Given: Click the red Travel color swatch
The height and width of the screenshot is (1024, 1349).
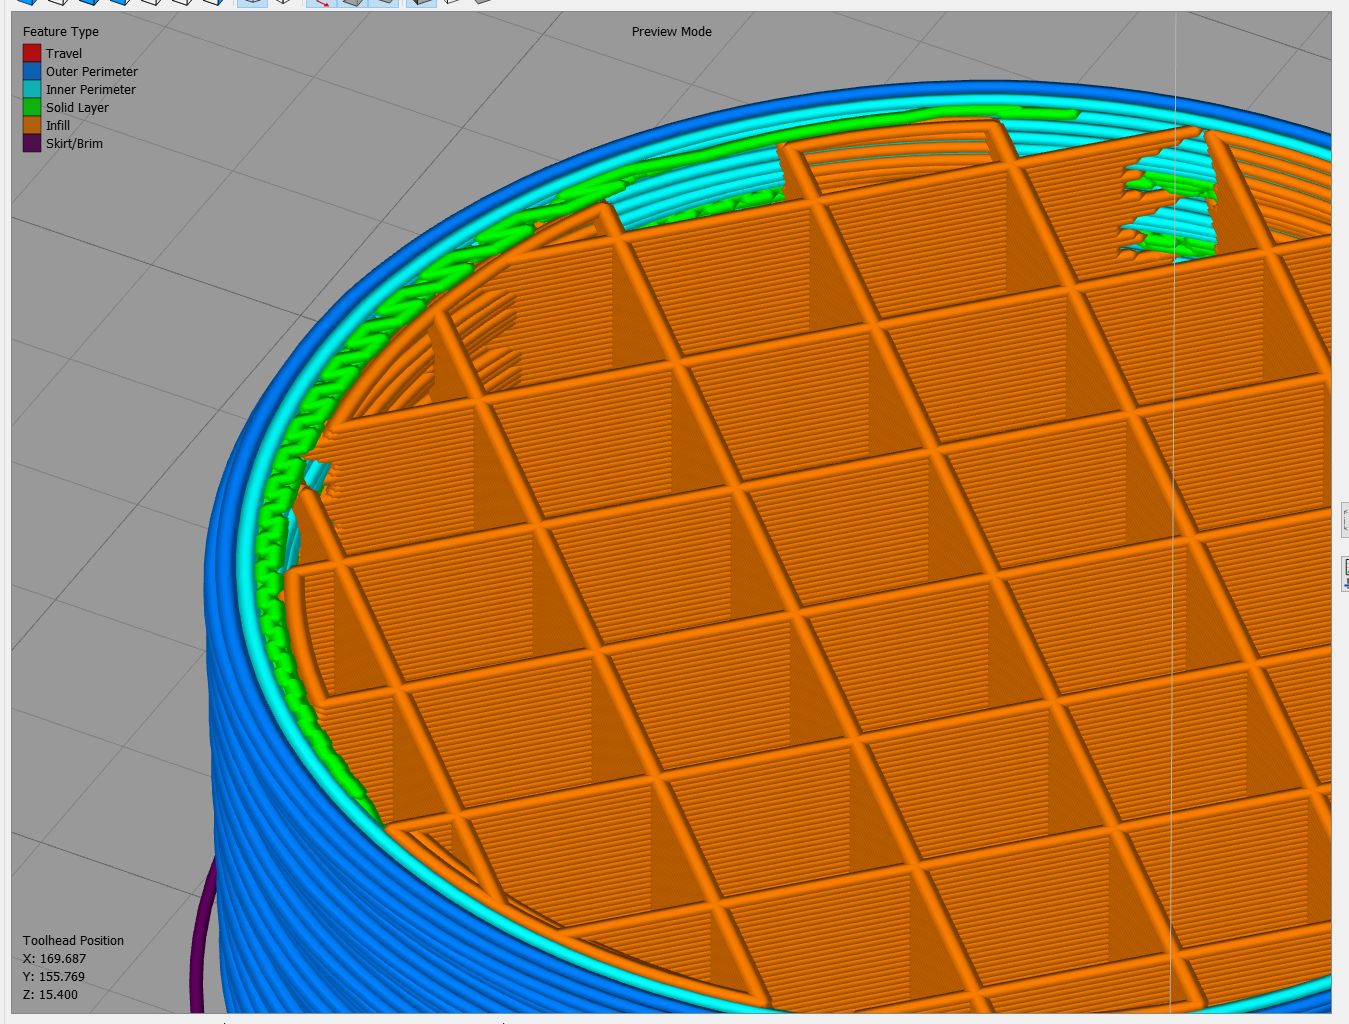Looking at the screenshot, I should tap(32, 53).
